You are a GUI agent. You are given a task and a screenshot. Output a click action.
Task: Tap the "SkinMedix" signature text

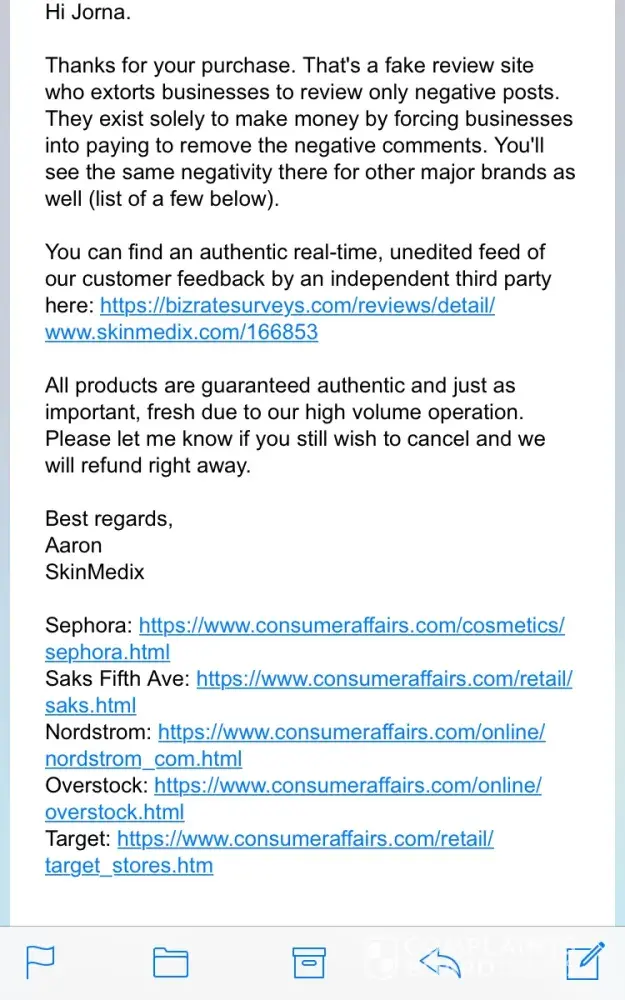pos(94,572)
